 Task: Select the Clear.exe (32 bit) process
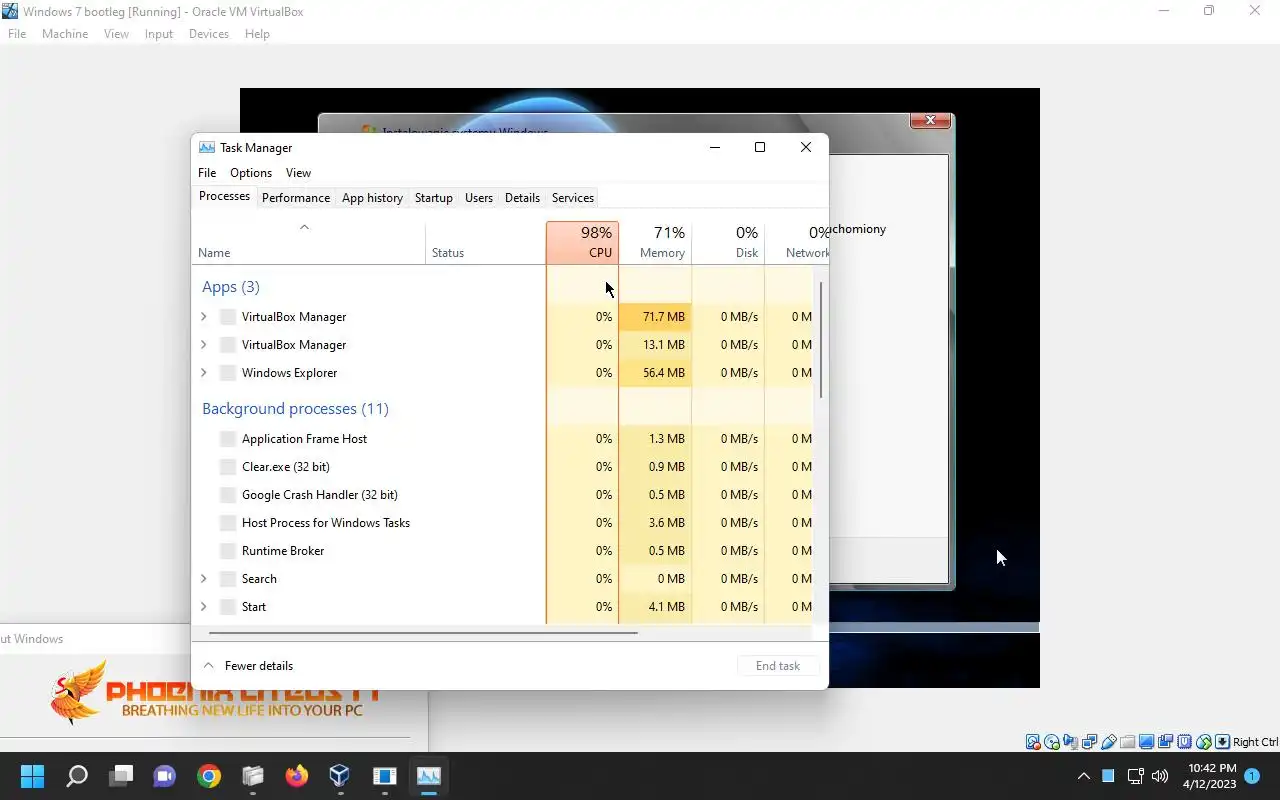click(502, 467)
